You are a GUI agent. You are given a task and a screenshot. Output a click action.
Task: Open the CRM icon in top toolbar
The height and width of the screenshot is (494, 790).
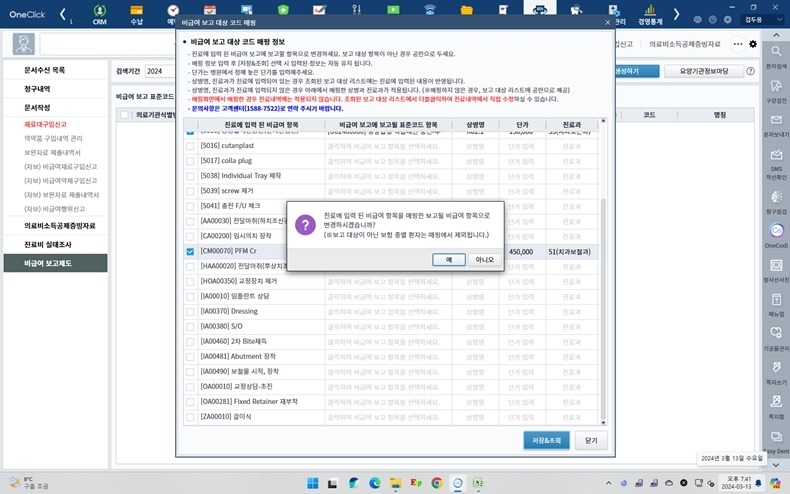click(x=99, y=14)
